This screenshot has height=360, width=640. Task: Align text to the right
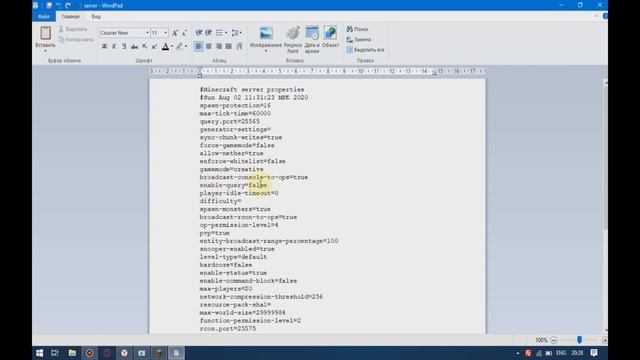click(219, 46)
